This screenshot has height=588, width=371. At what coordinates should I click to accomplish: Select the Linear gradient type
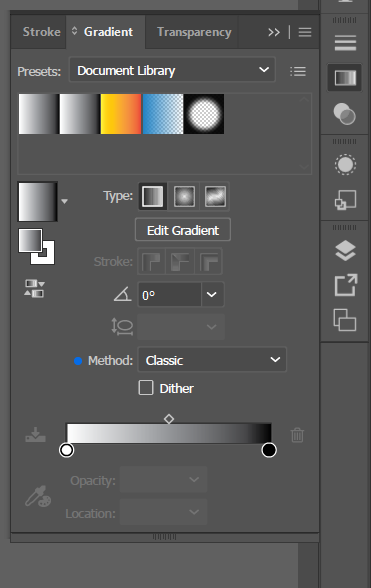153,196
